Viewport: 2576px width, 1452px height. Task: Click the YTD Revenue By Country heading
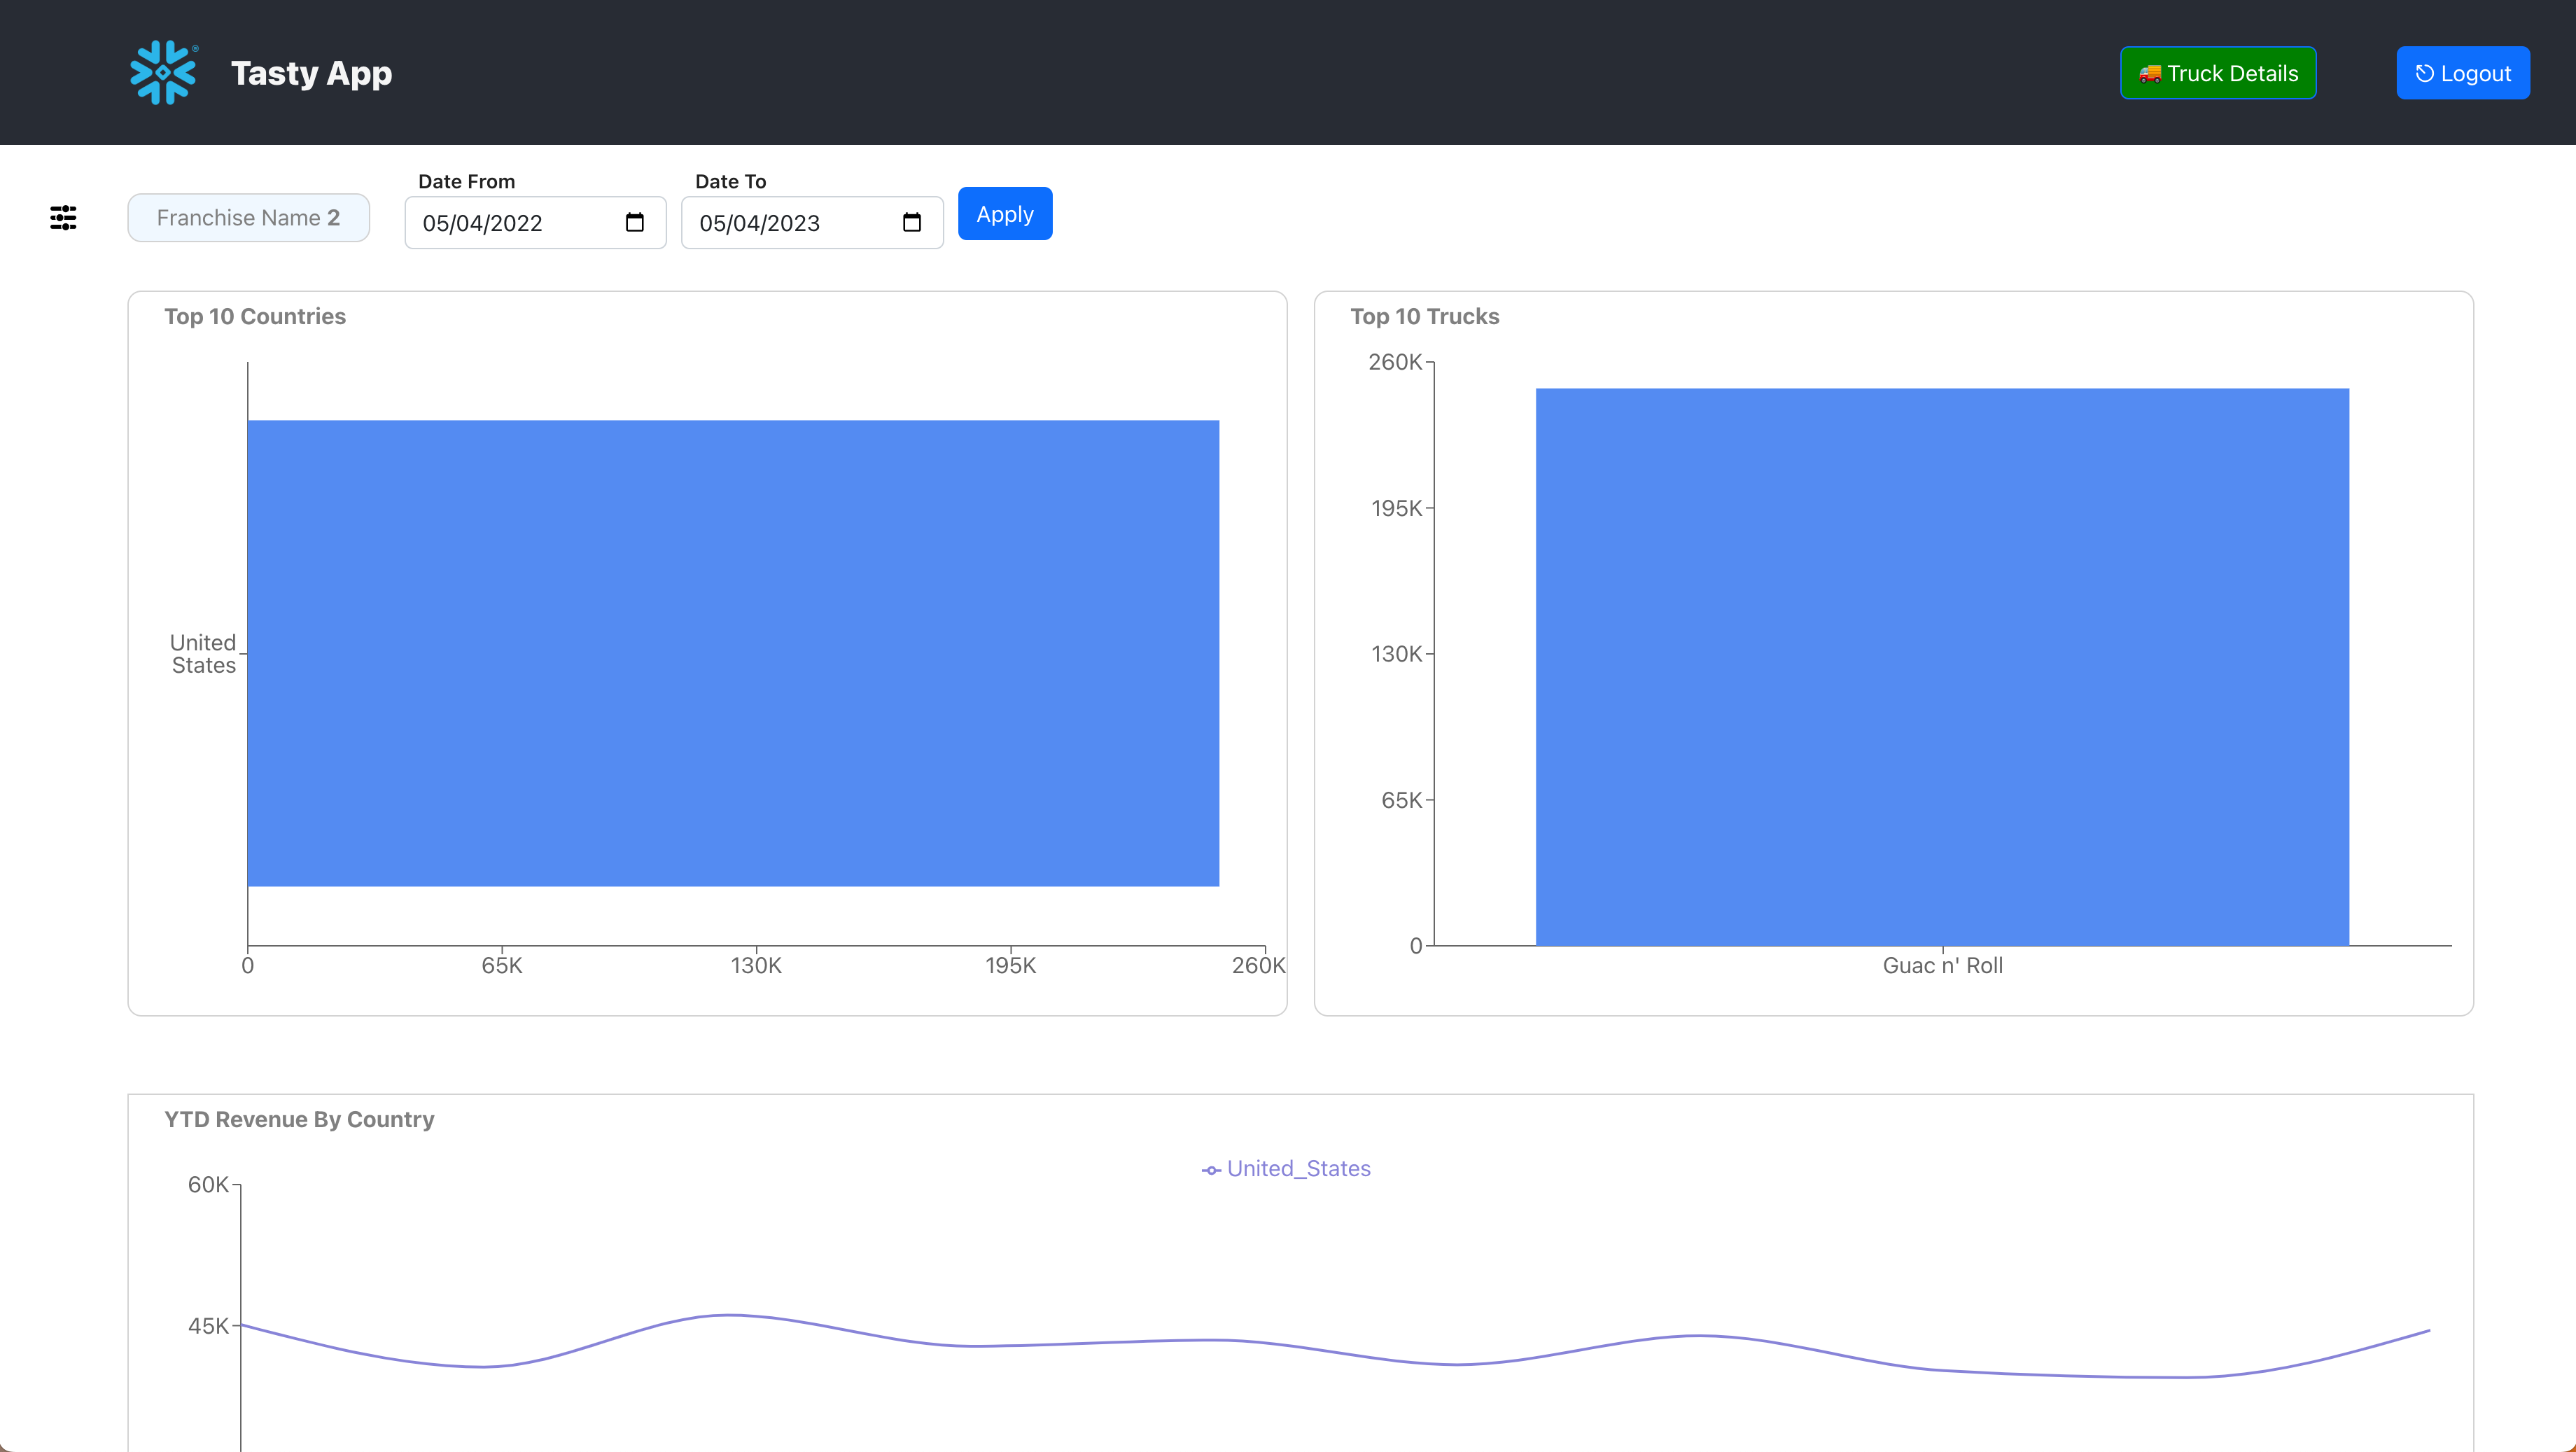coord(299,1119)
